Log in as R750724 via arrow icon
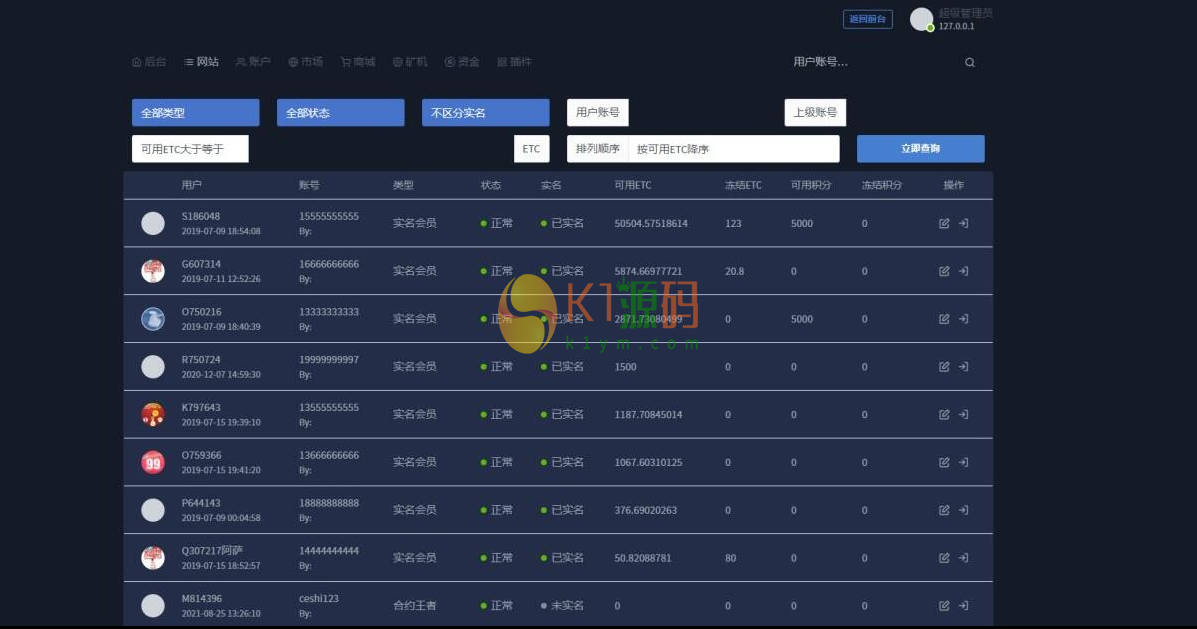 963,366
